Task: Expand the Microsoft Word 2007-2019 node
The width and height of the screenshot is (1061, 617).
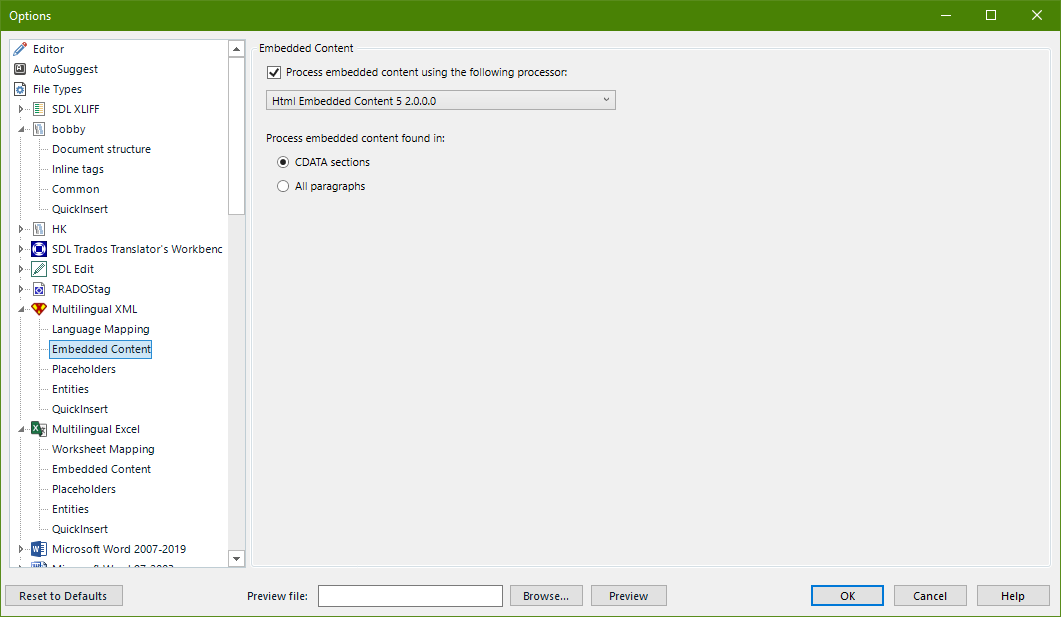Action: click(x=21, y=549)
